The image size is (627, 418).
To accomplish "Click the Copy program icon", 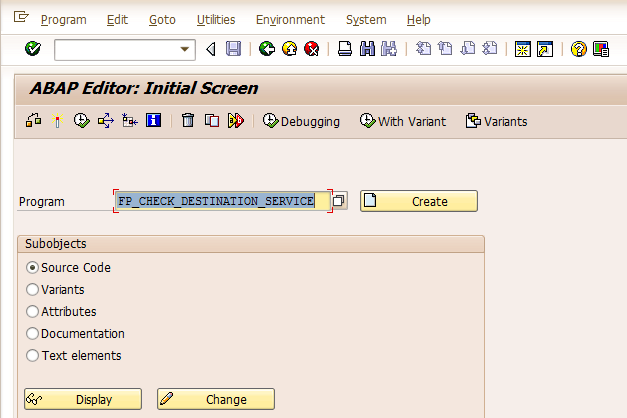I will 212,120.
